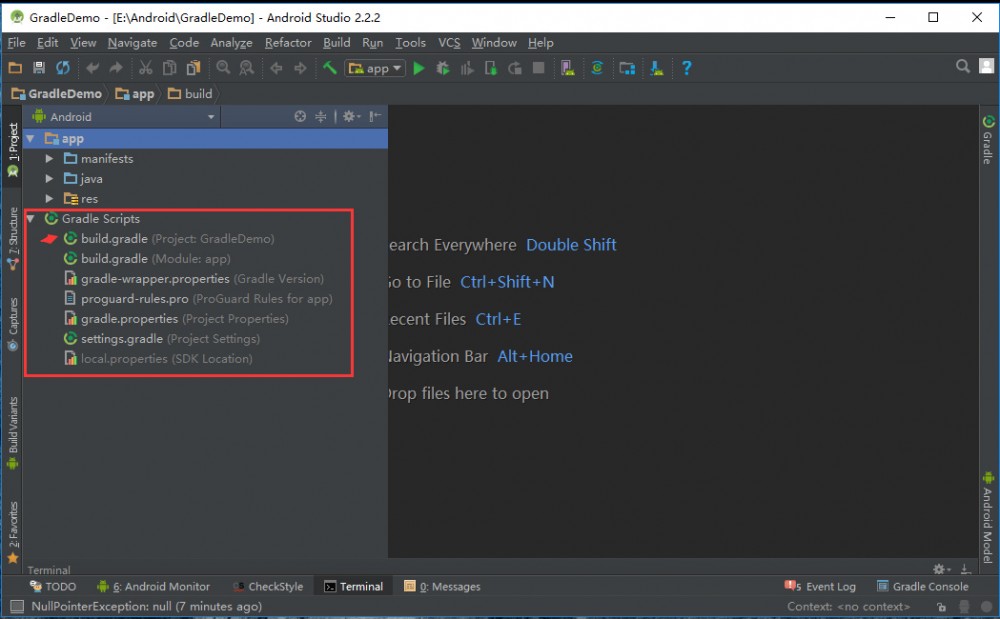The image size is (1000, 619).
Task: Open the VCS menu
Action: click(449, 43)
